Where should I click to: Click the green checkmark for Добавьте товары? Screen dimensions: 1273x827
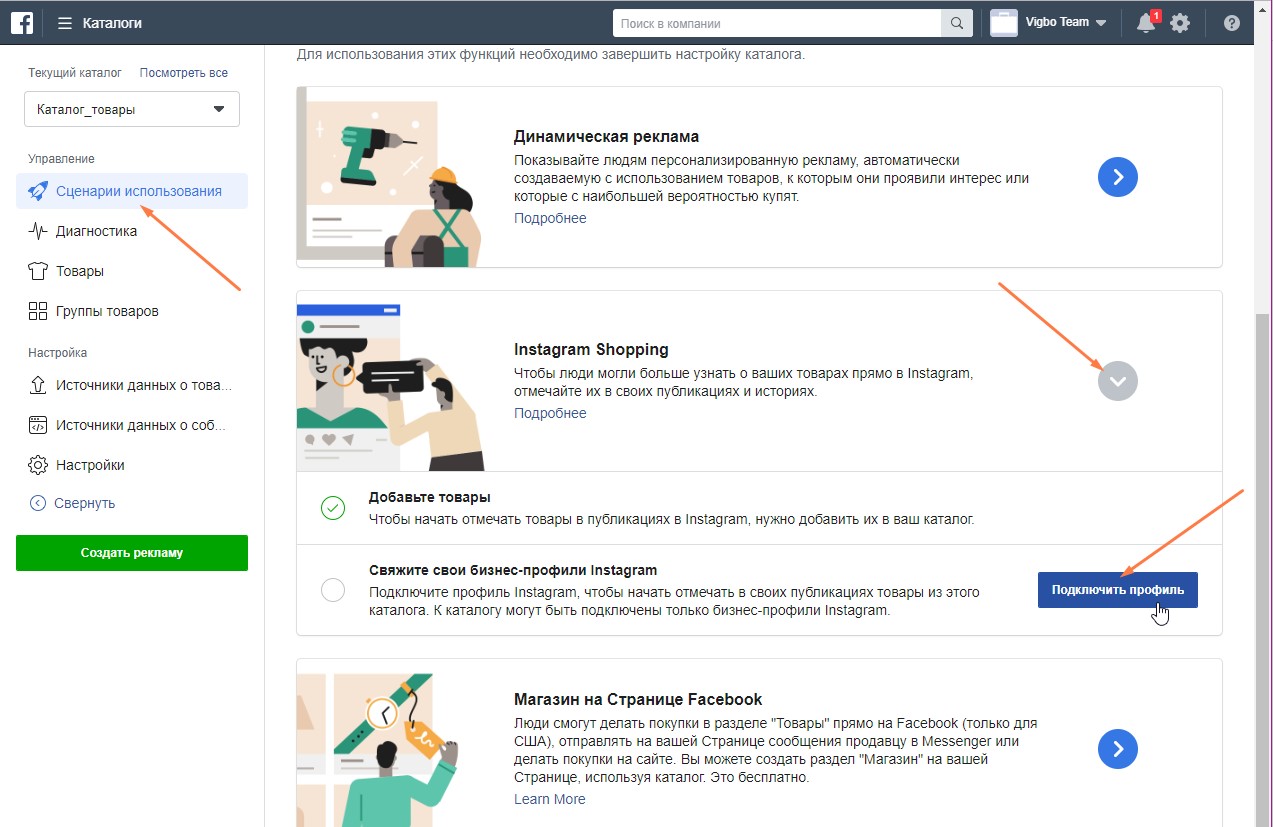[x=333, y=508]
